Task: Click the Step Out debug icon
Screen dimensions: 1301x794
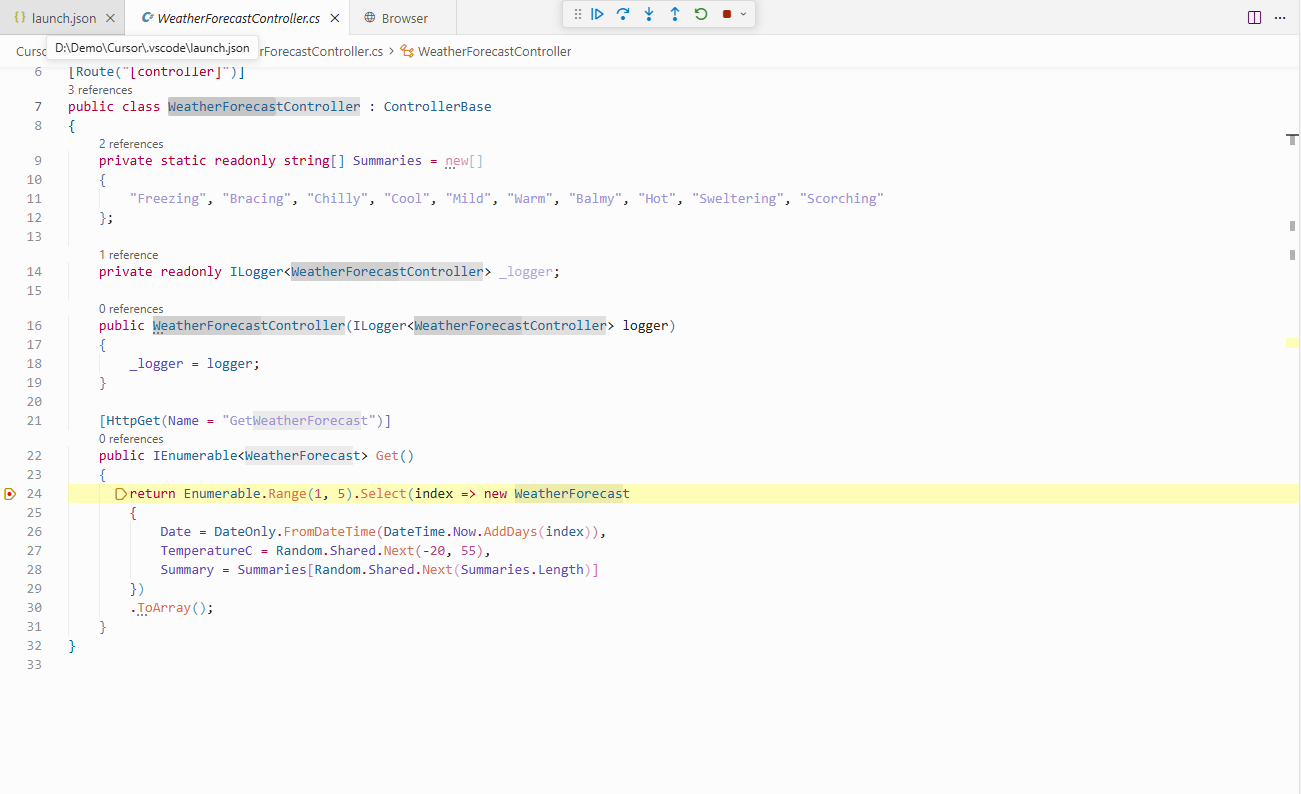Action: pos(675,14)
